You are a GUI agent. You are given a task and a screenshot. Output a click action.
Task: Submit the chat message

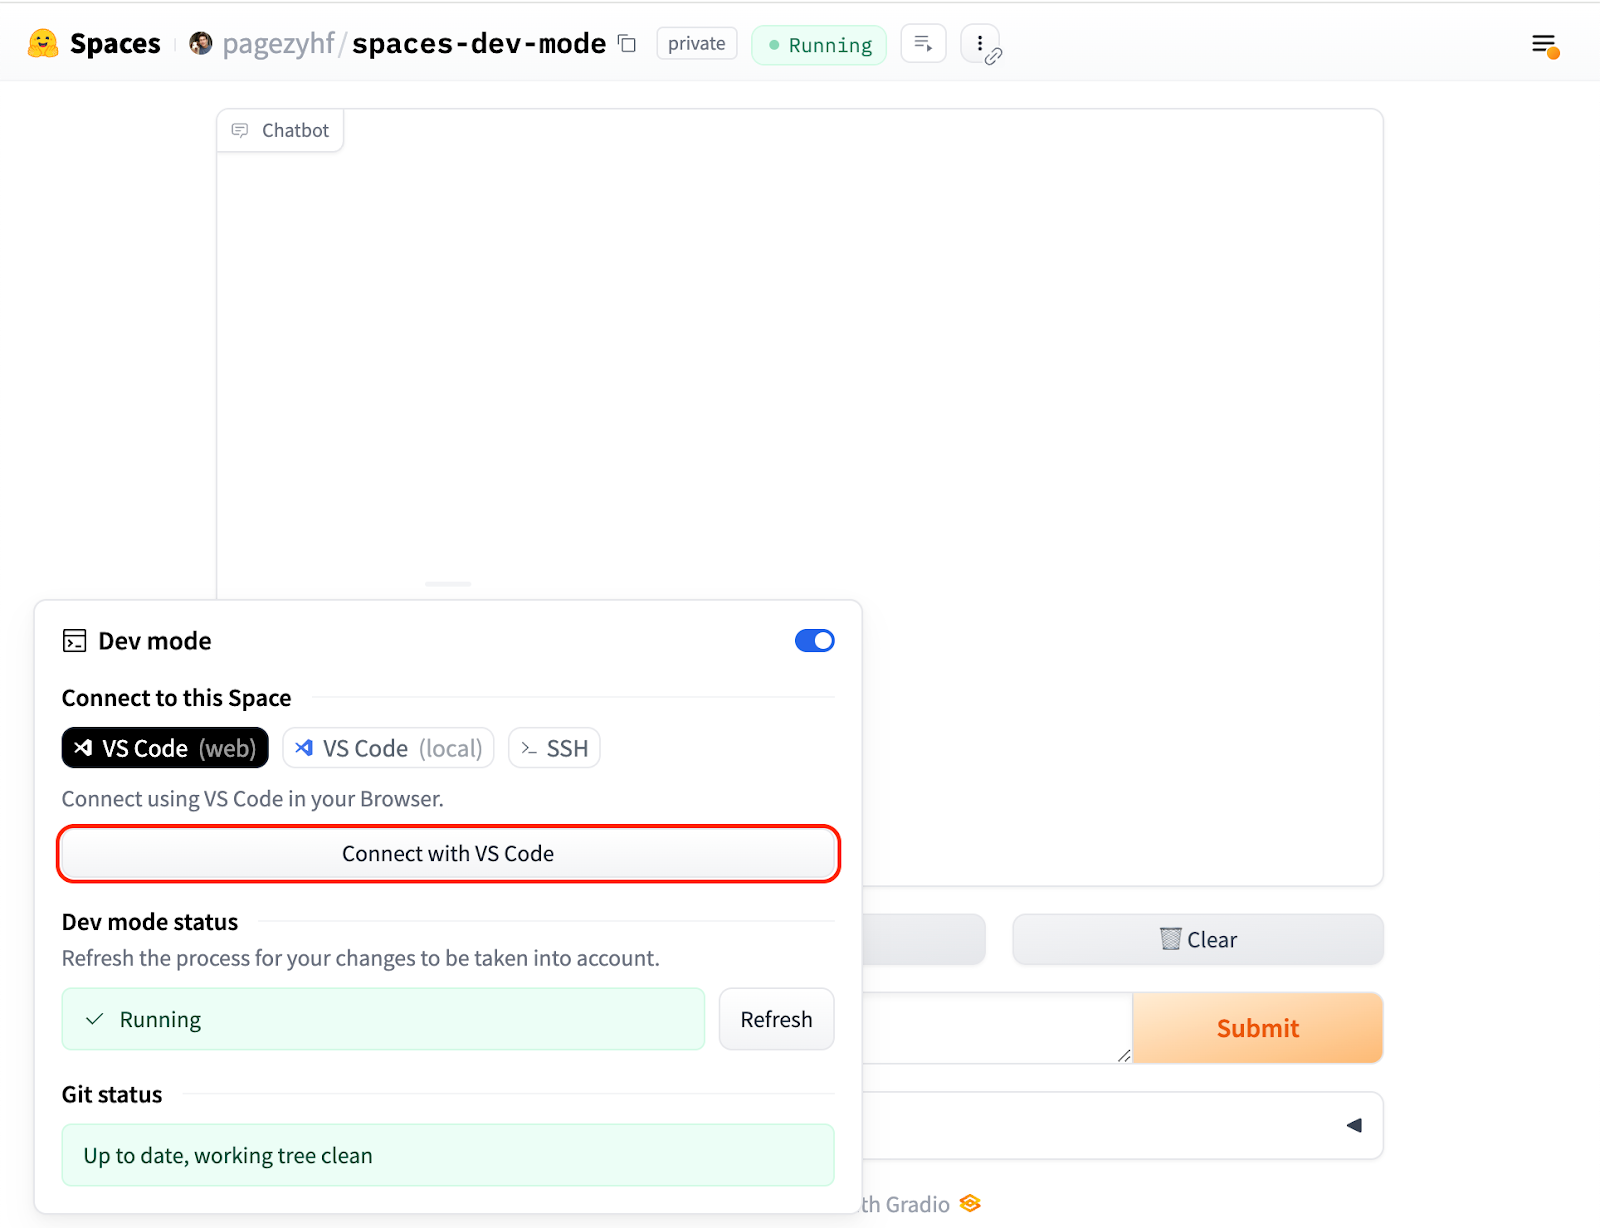tap(1258, 1028)
